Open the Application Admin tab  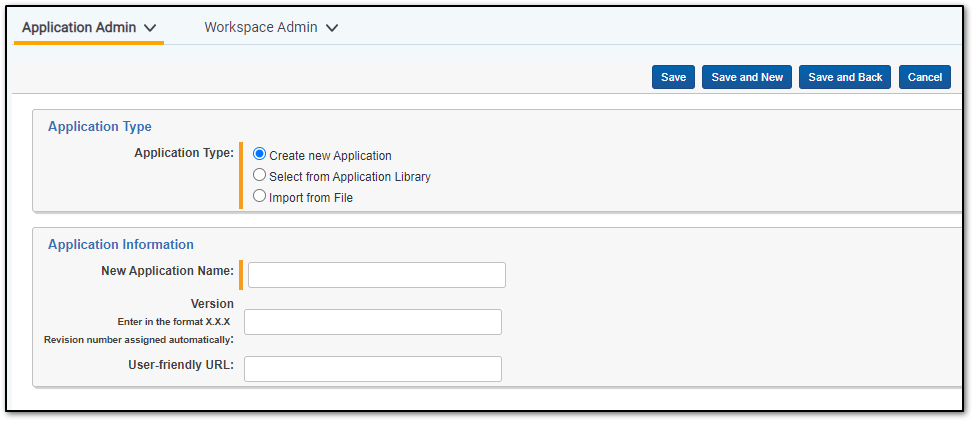click(89, 27)
